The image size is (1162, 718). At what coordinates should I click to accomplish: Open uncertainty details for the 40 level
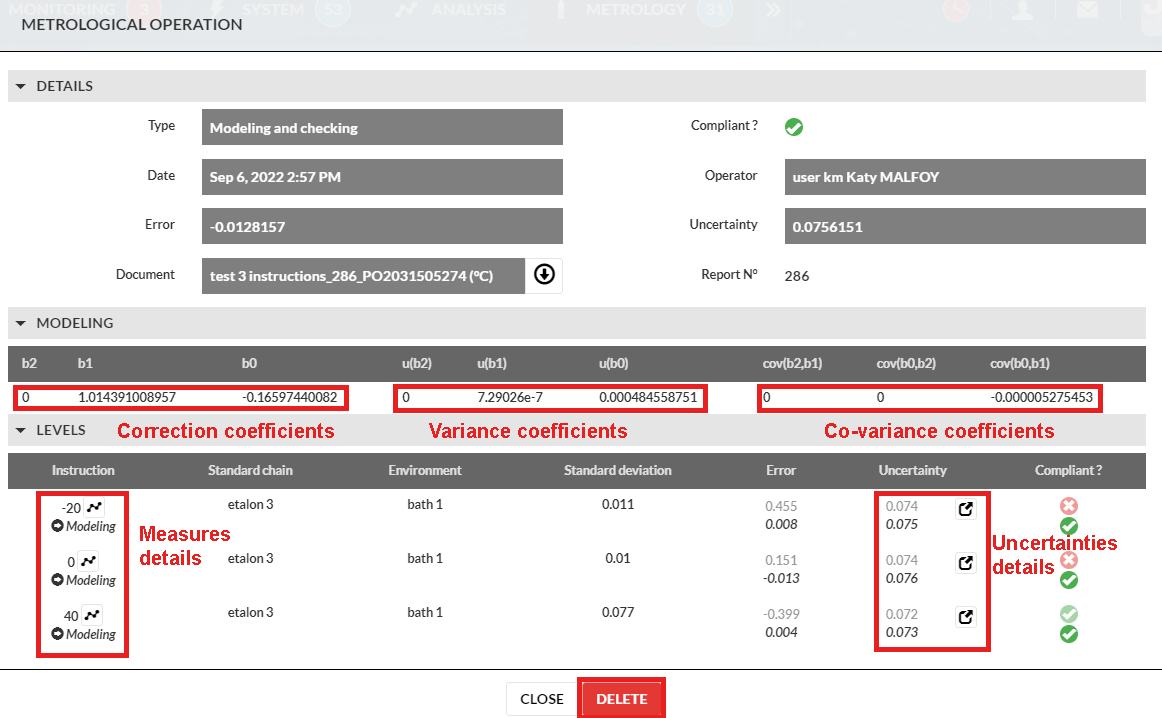(x=966, y=617)
